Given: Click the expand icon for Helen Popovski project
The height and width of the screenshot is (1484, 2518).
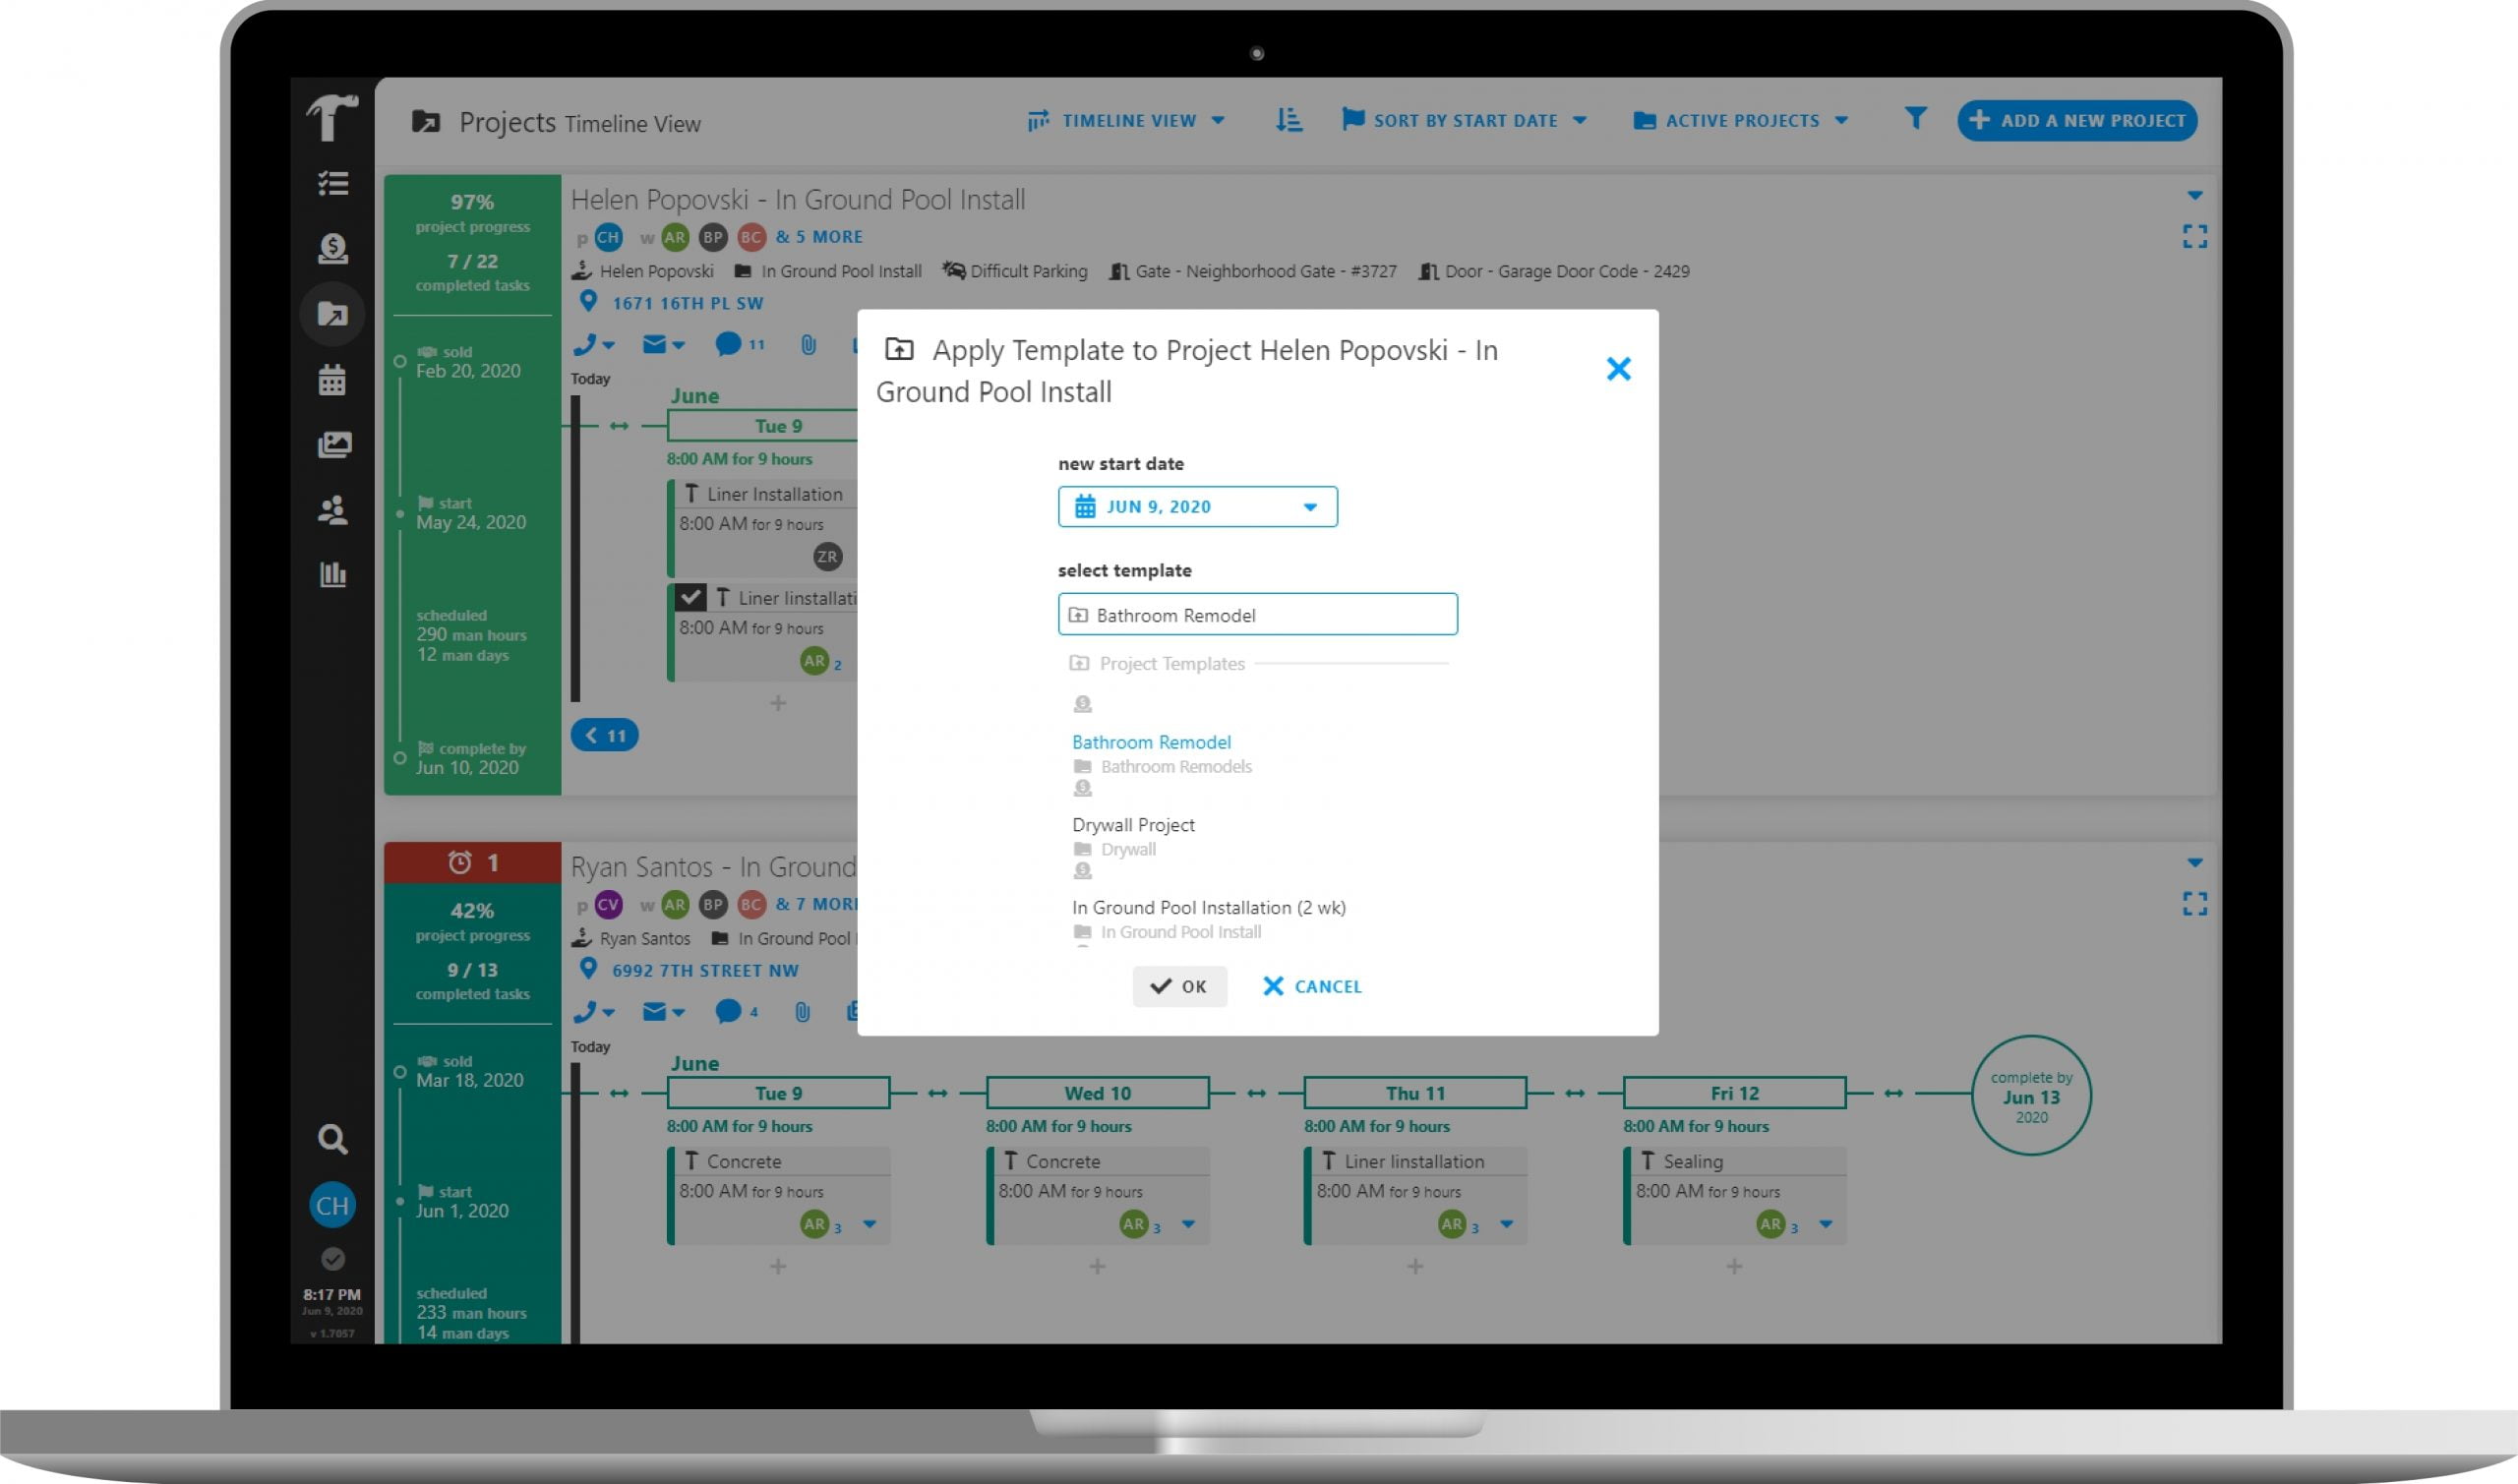Looking at the screenshot, I should [x=2191, y=239].
